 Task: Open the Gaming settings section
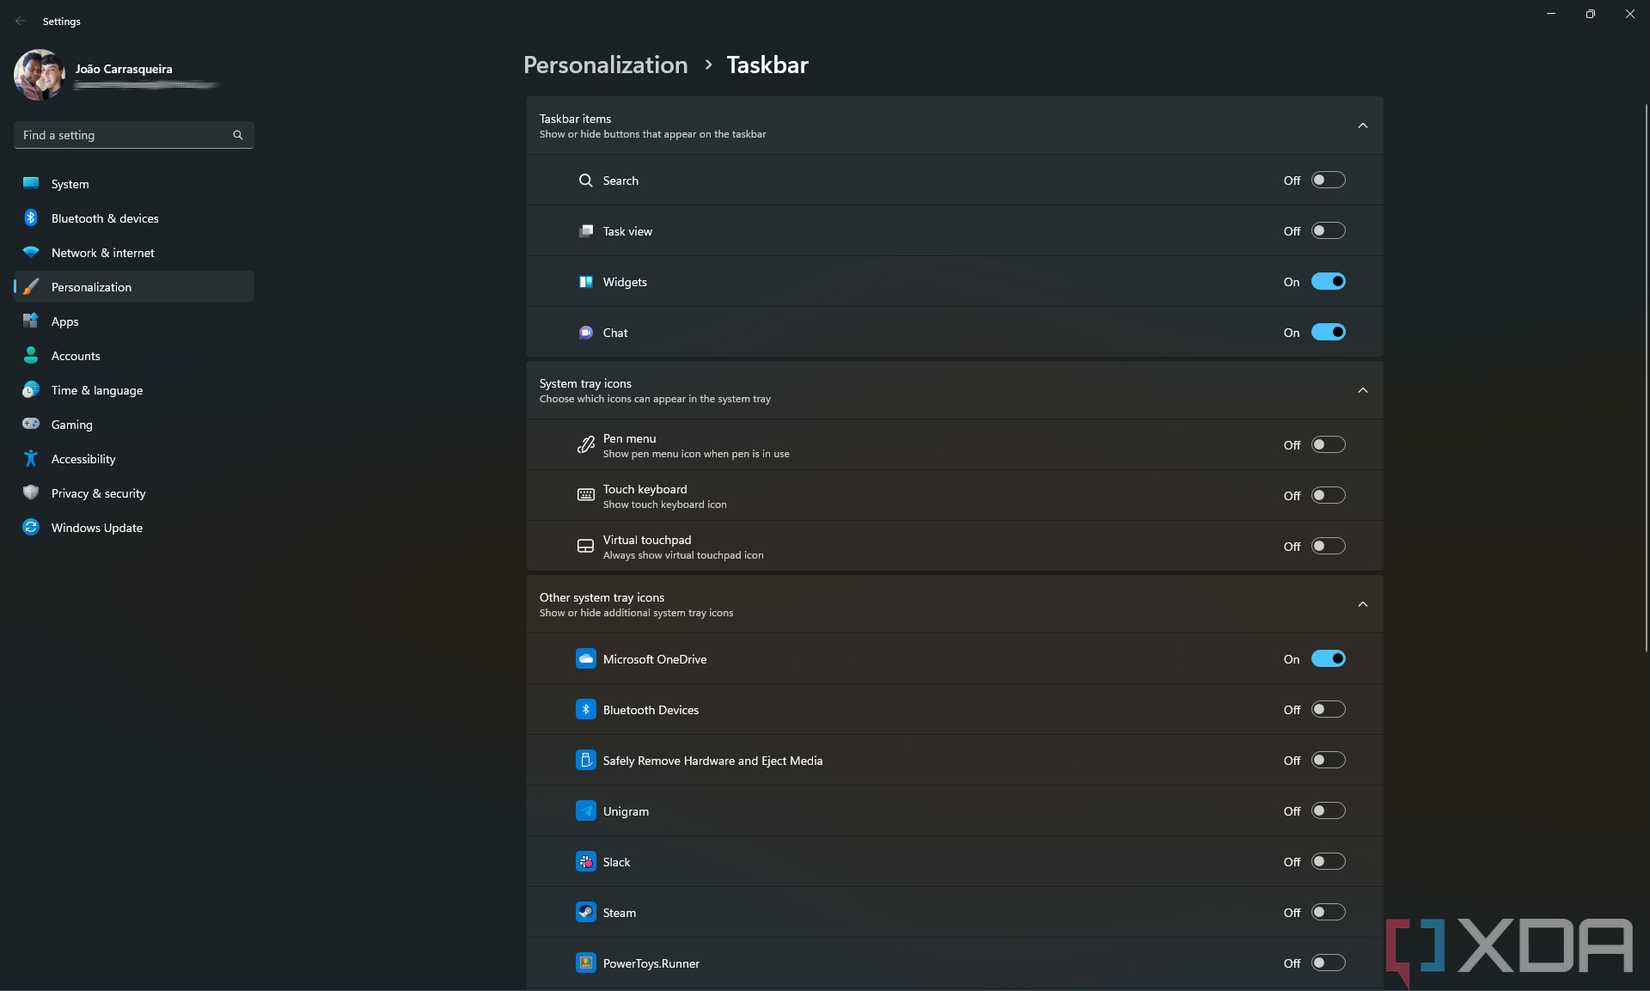click(x=30, y=424)
